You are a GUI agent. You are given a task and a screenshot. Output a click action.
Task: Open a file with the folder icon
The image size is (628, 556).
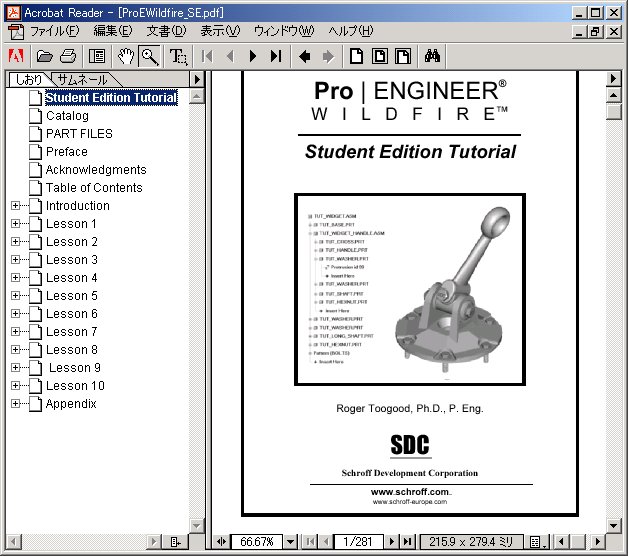tap(44, 56)
